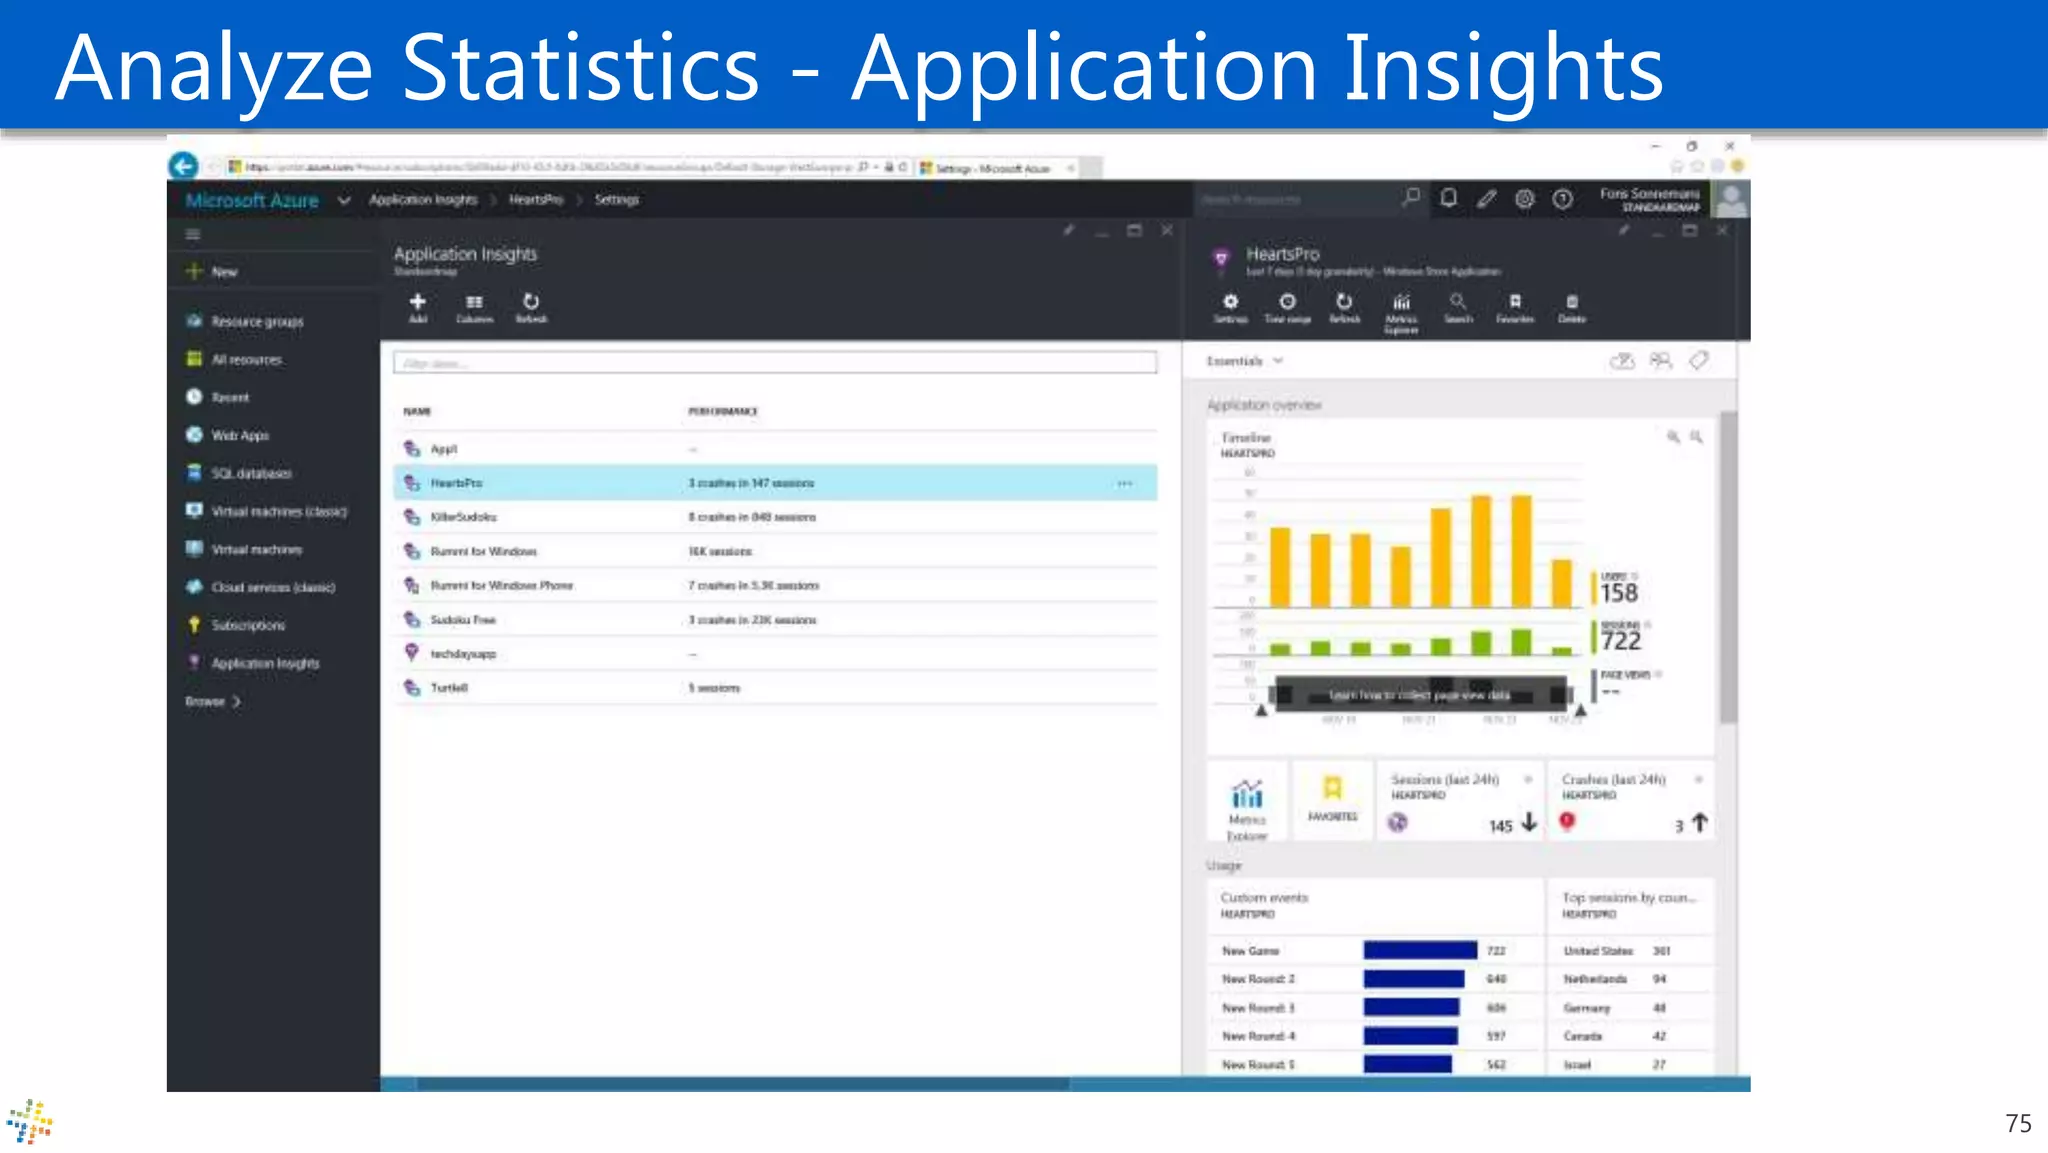Click Add in Application Insights blade
The height and width of the screenshot is (1153, 2048).
pos(418,308)
